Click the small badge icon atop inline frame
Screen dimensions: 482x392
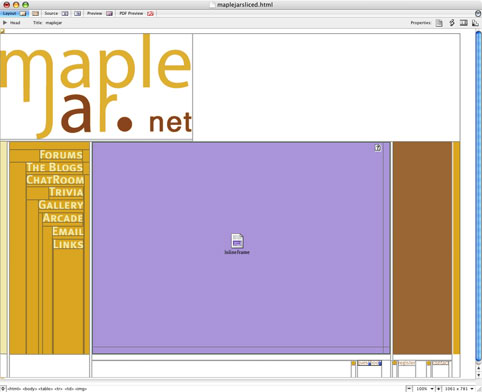(378, 148)
